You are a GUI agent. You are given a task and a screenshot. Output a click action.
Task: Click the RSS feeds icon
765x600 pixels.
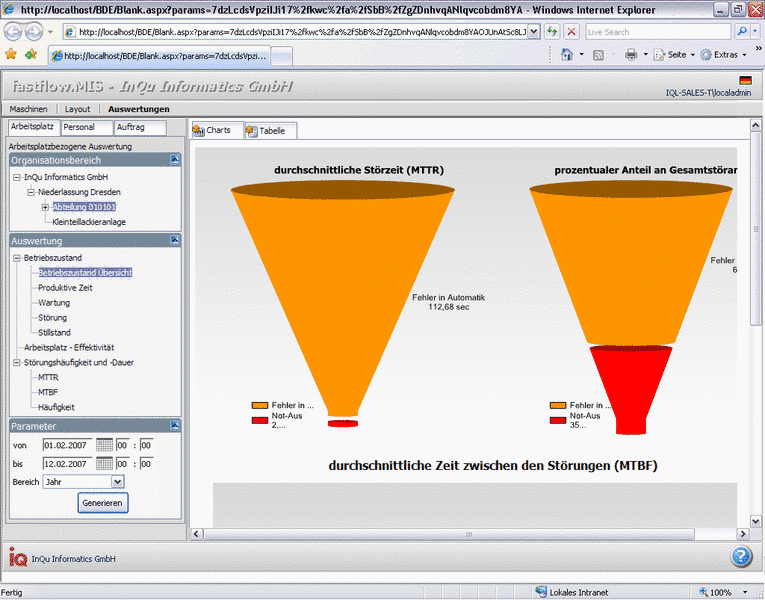(598, 55)
